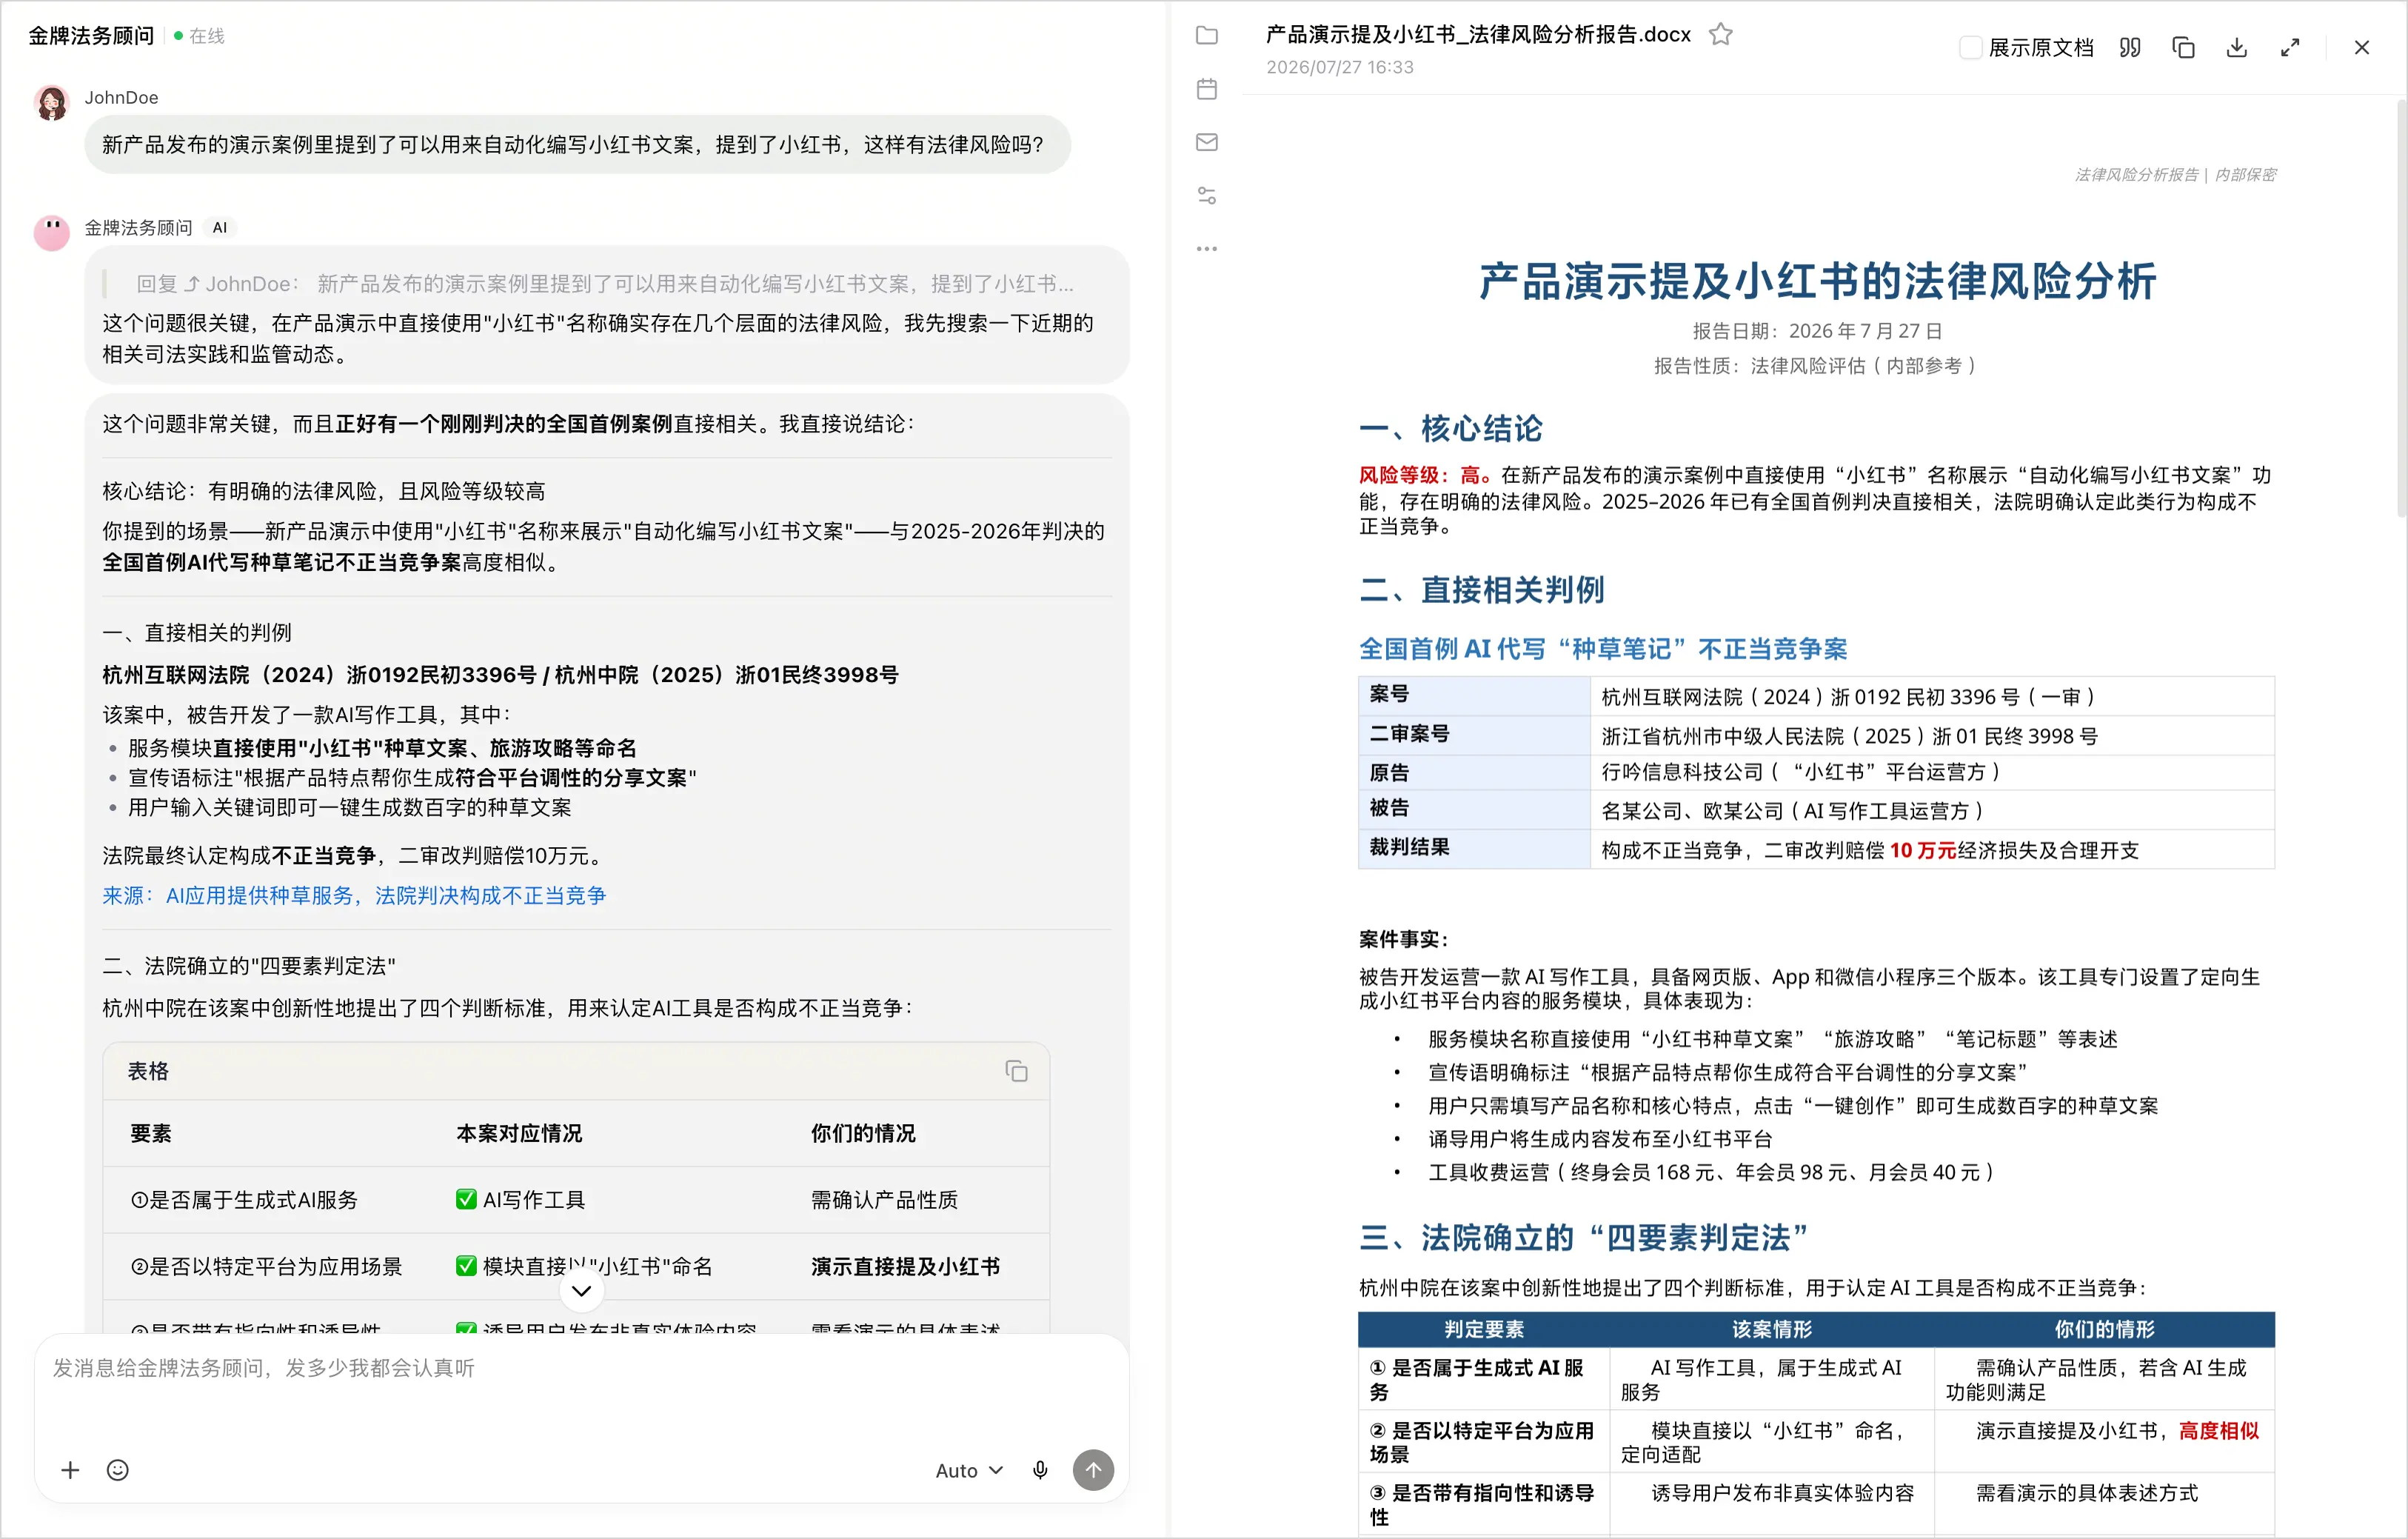
Task: Click the more options ellipsis in sidebar
Action: click(x=1207, y=248)
